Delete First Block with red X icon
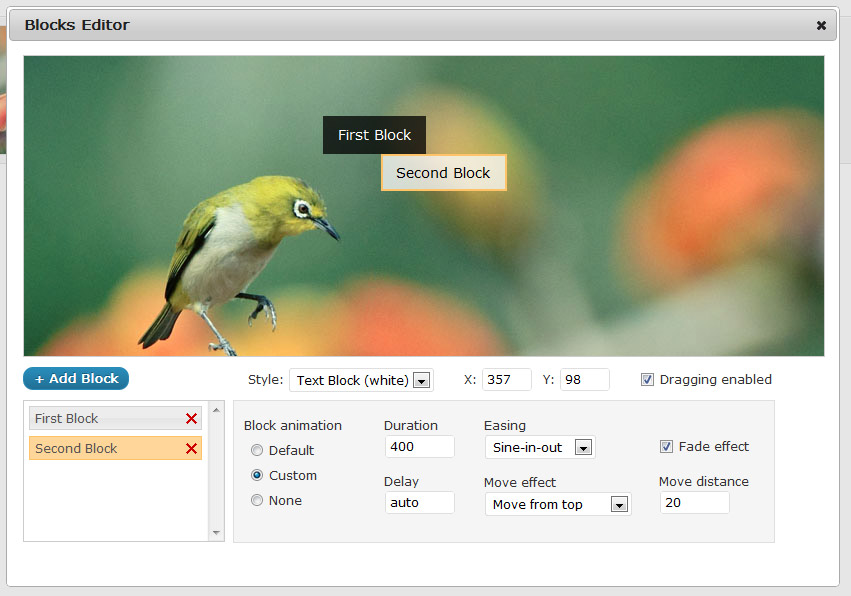This screenshot has height=596, width=851. 191,419
